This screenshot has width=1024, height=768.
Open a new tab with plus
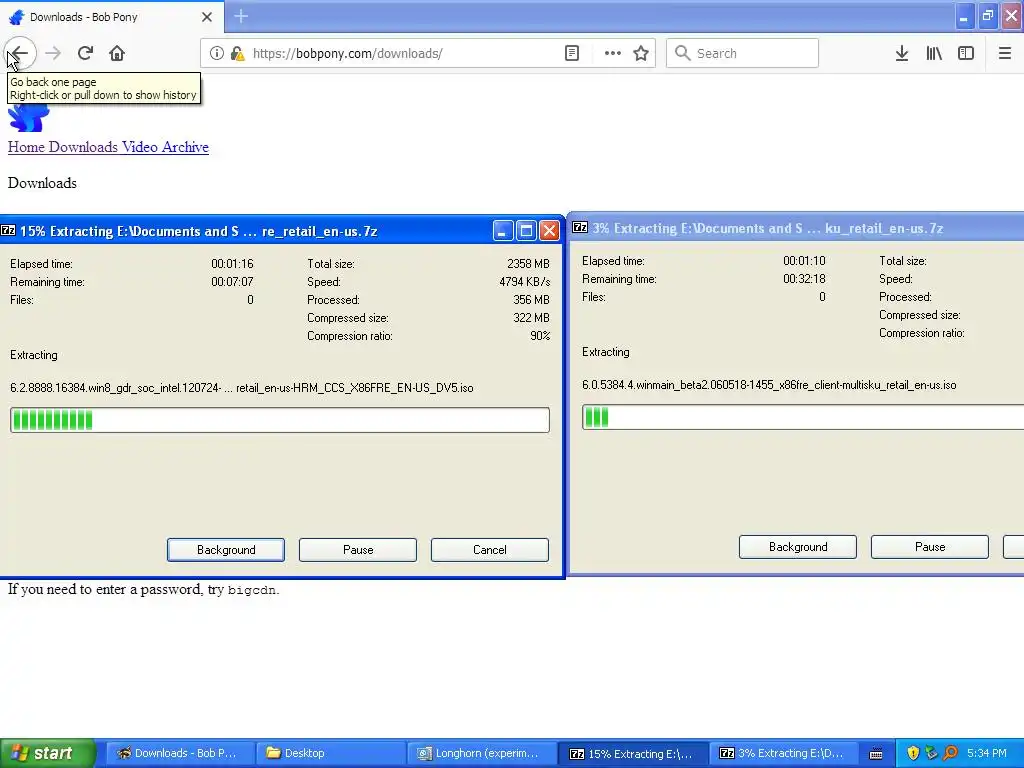click(x=241, y=16)
